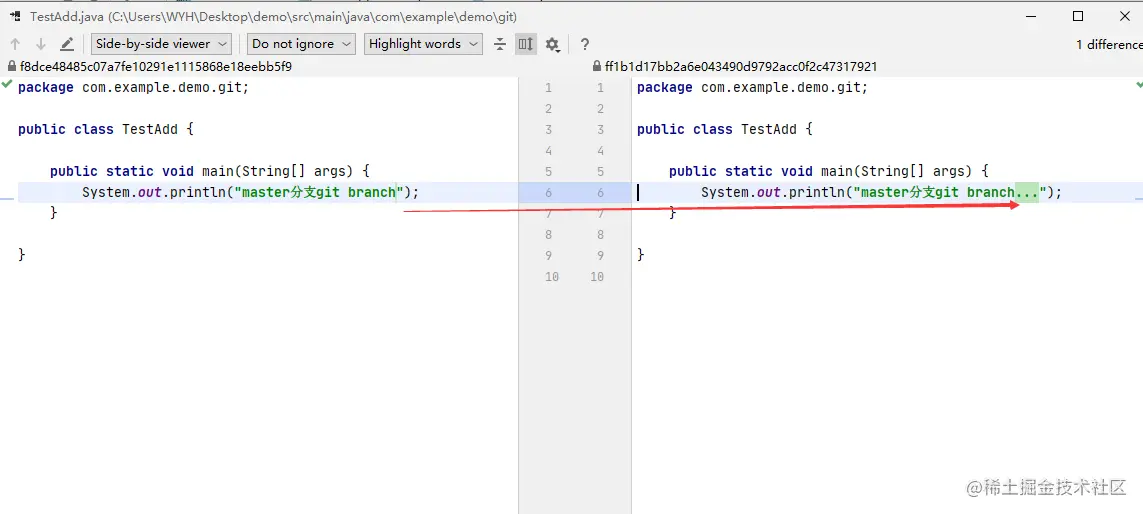Click the green checkmark in left pane corner
1143x514 pixels.
click(7, 85)
